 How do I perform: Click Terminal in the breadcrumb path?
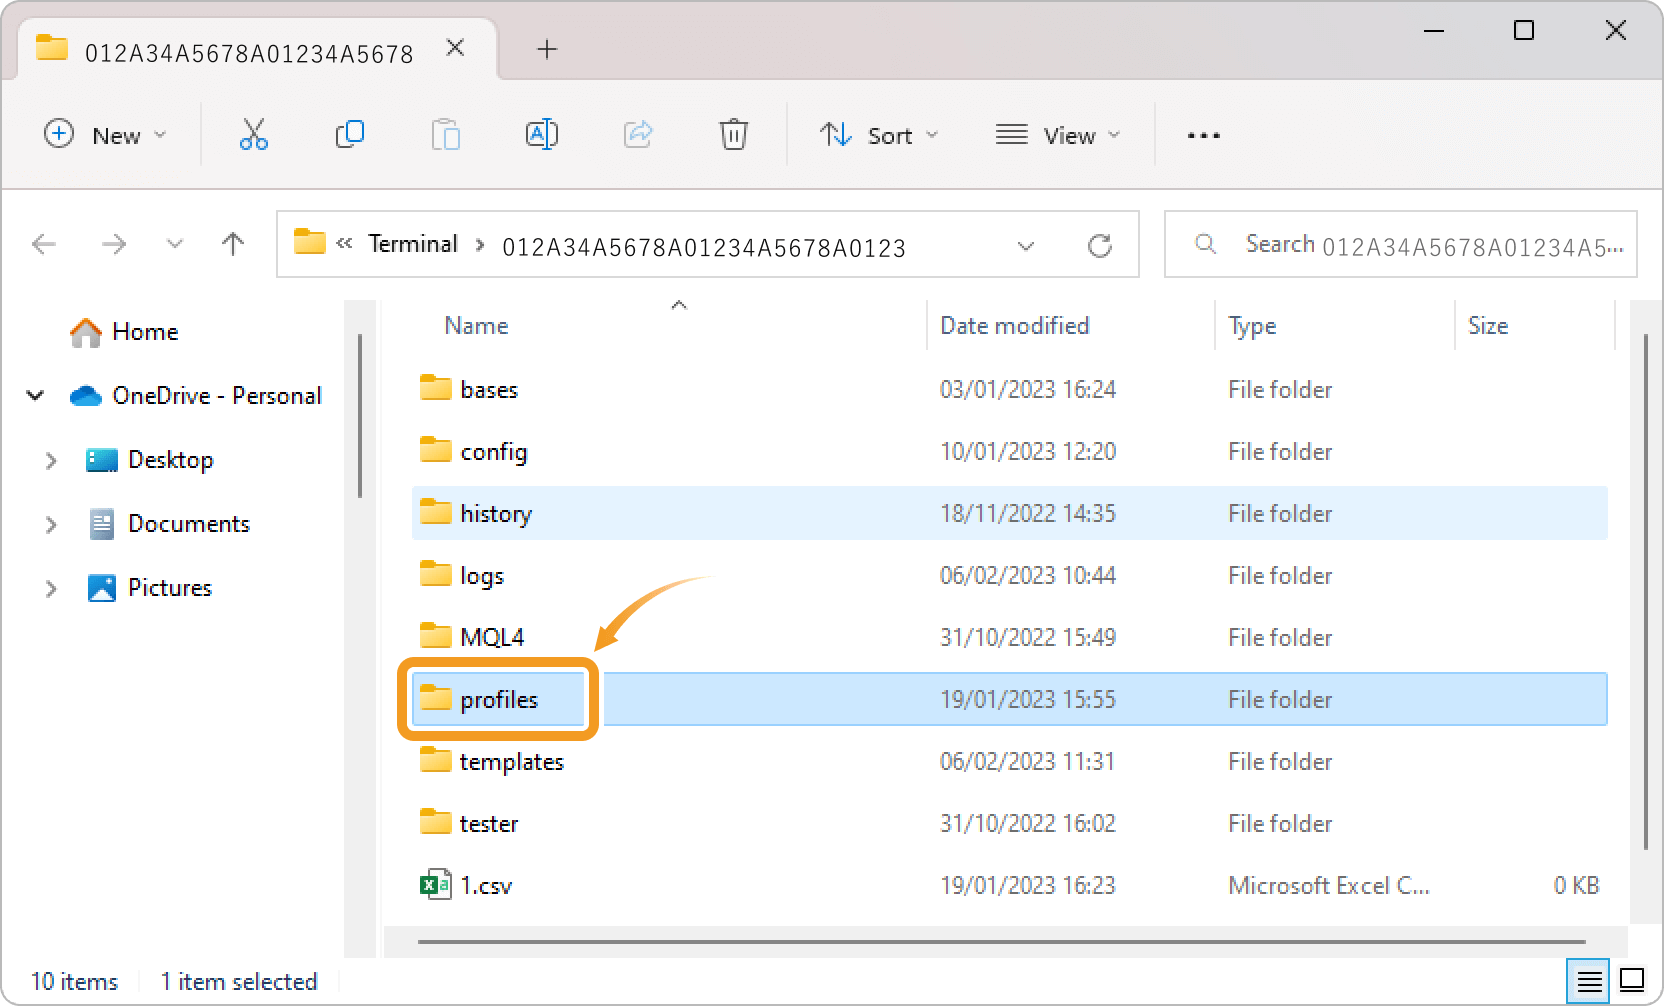[413, 244]
